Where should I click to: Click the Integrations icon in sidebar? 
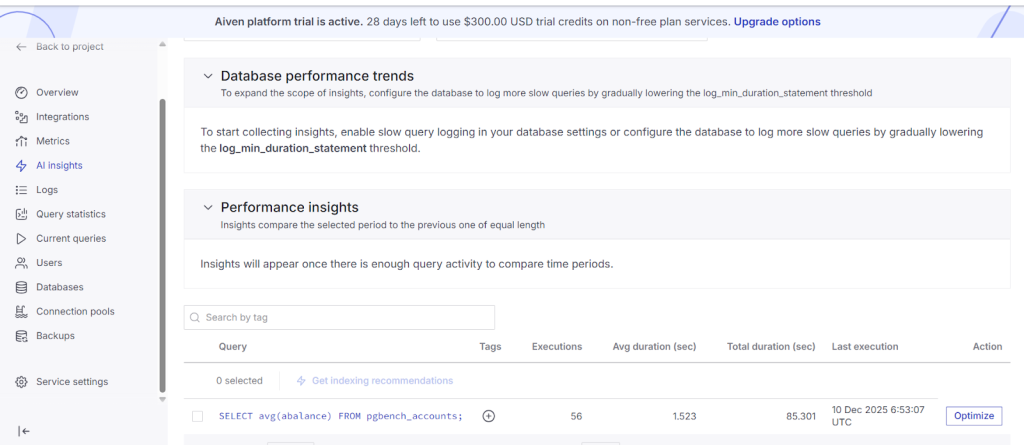tap(21, 117)
